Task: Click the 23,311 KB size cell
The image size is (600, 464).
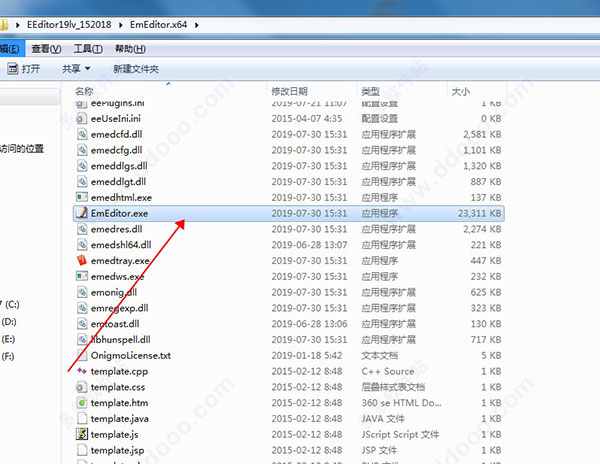Action: [x=479, y=213]
